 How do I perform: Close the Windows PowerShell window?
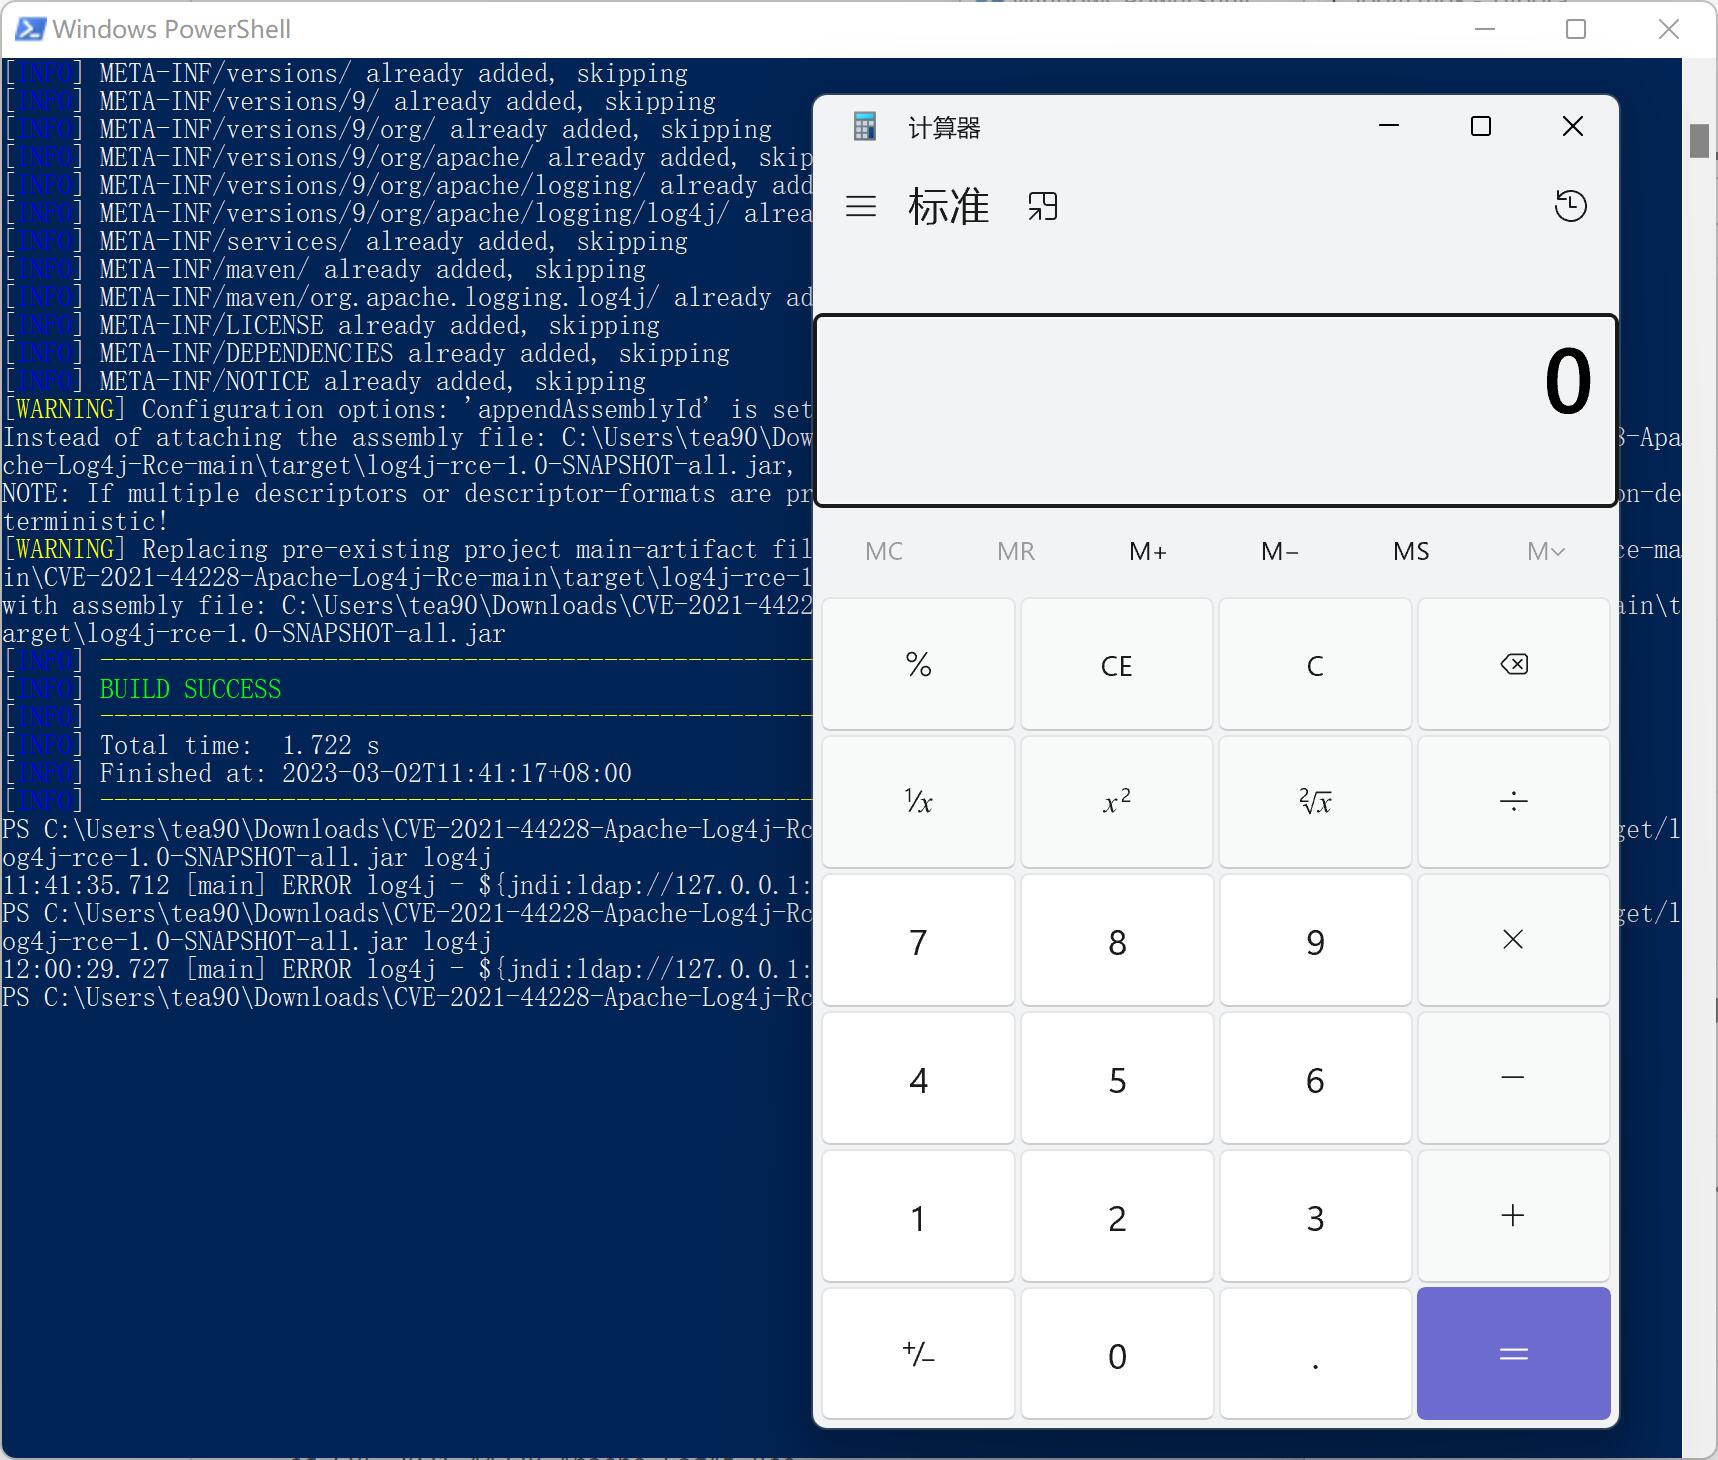(1668, 29)
